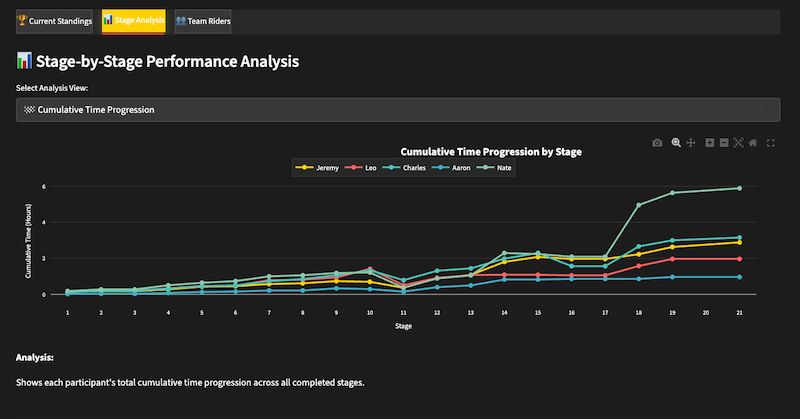Click the Zoom In plus icon

point(709,143)
